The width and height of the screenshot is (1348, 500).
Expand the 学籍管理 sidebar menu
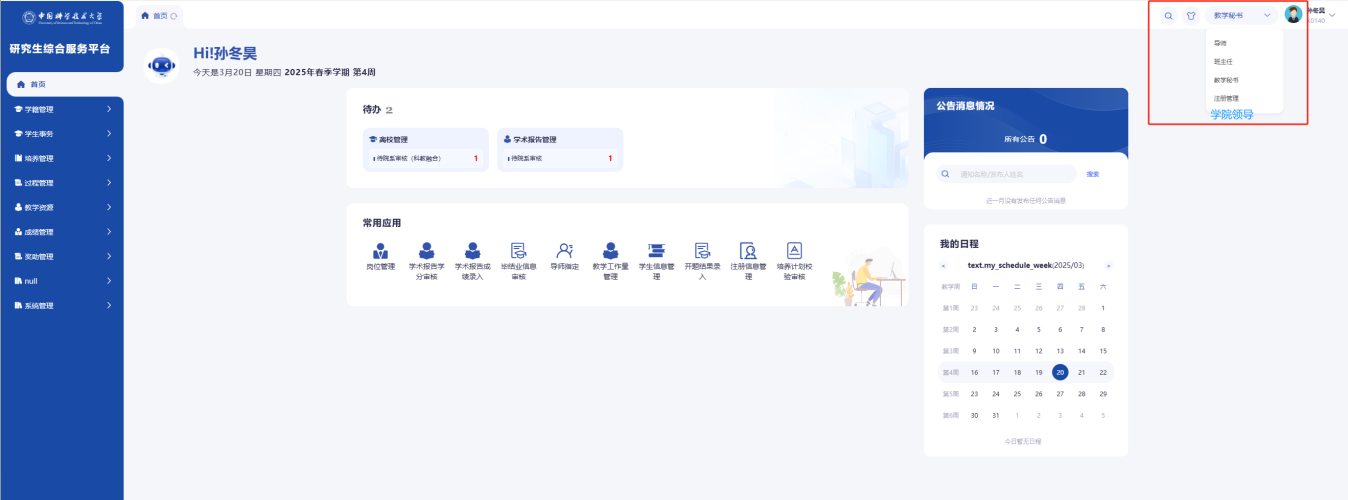point(62,109)
